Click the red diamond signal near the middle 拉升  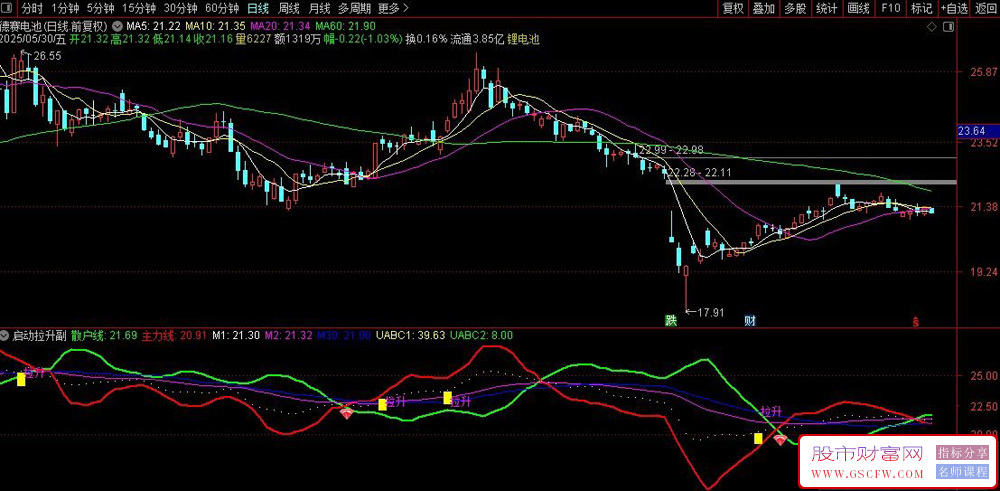346,414
